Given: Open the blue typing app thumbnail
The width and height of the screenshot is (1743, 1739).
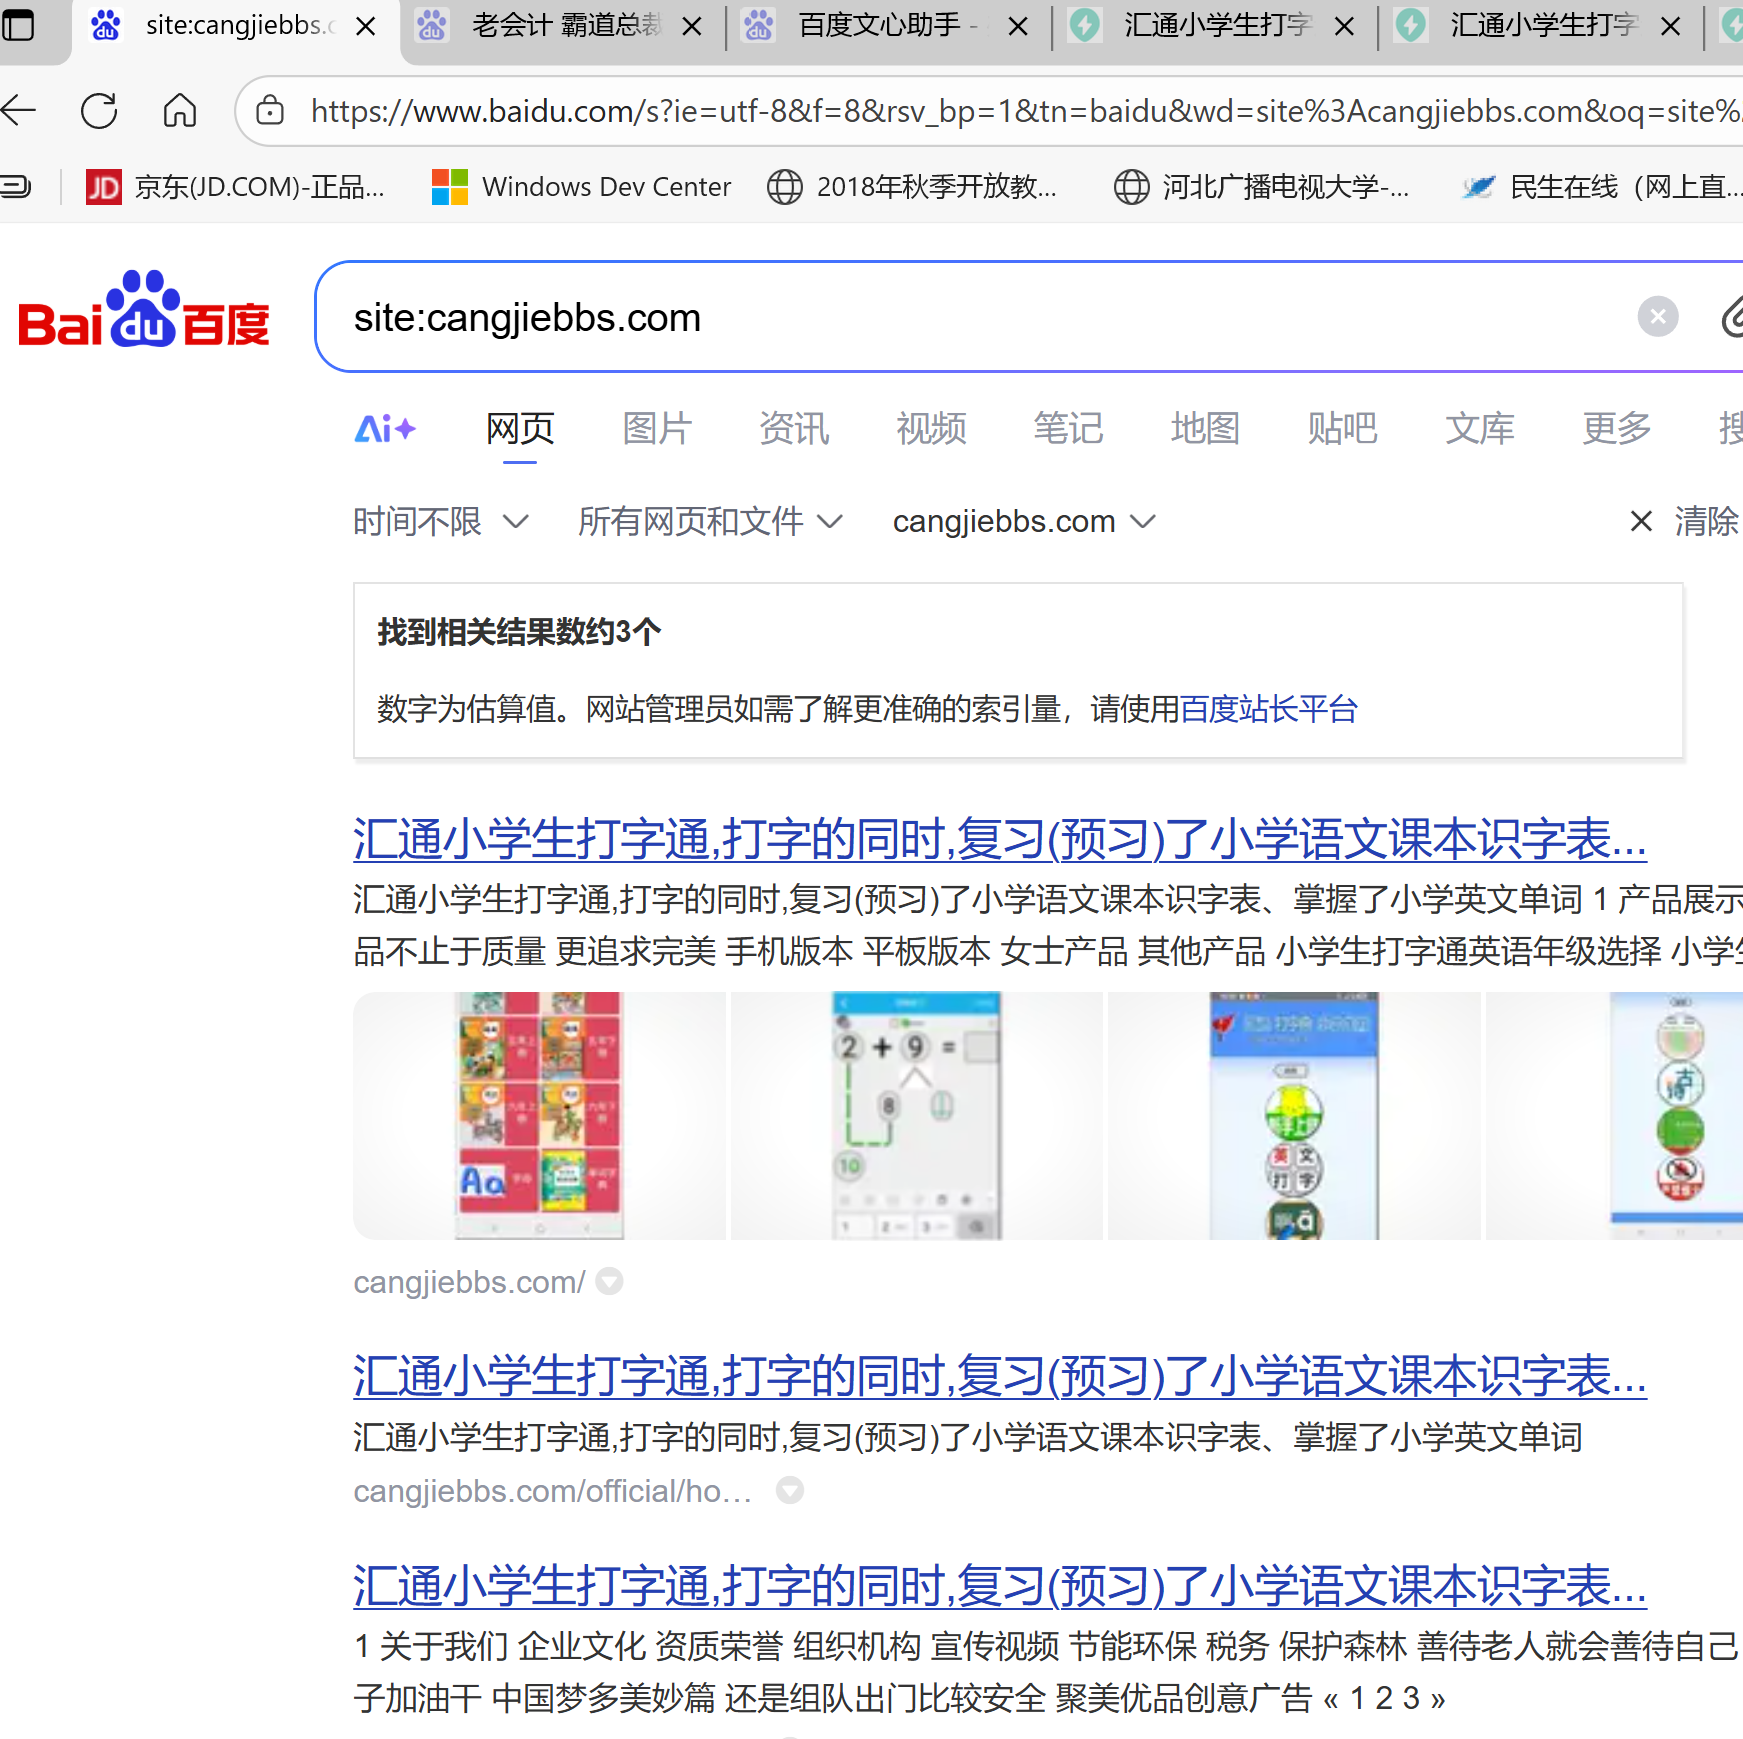Looking at the screenshot, I should [1294, 1116].
